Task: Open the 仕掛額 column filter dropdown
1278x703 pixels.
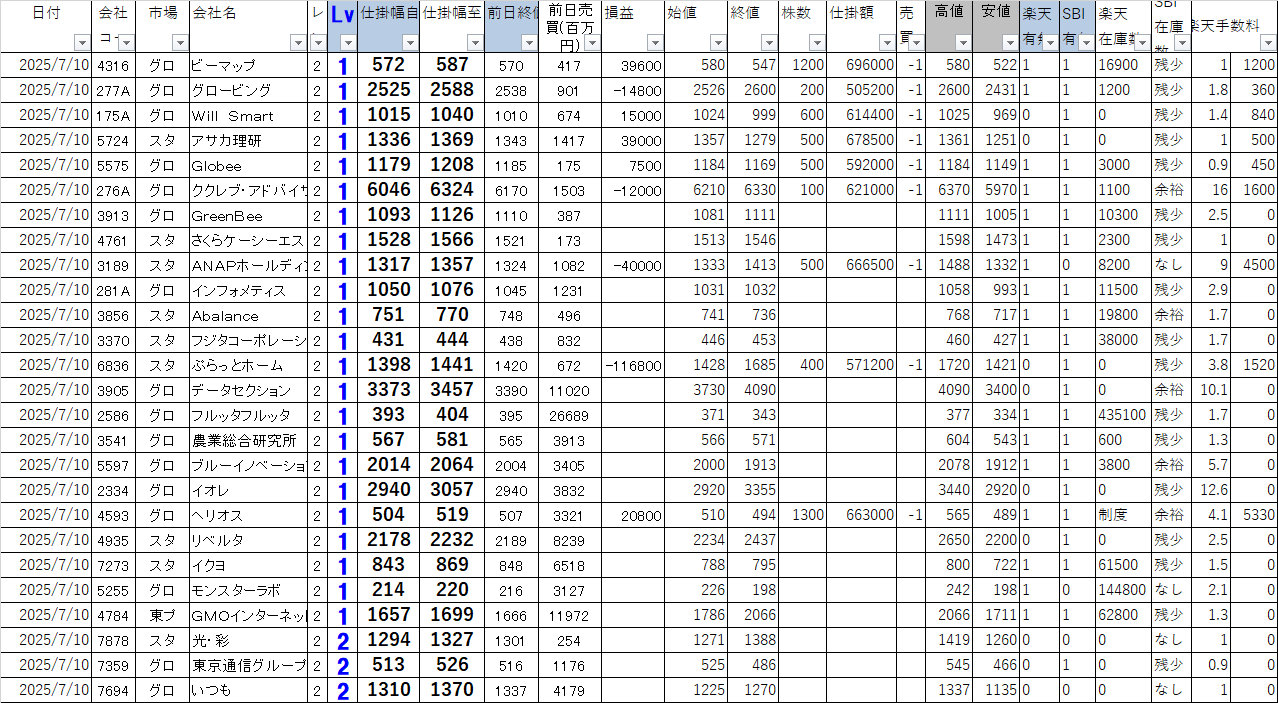Action: (887, 43)
